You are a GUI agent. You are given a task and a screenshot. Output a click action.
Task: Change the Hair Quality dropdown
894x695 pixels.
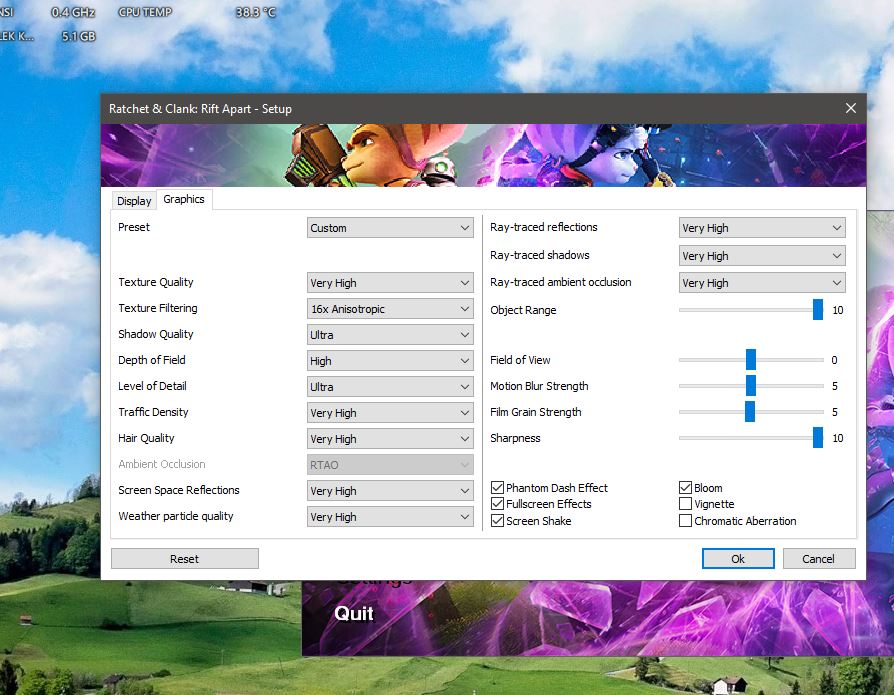coord(390,438)
